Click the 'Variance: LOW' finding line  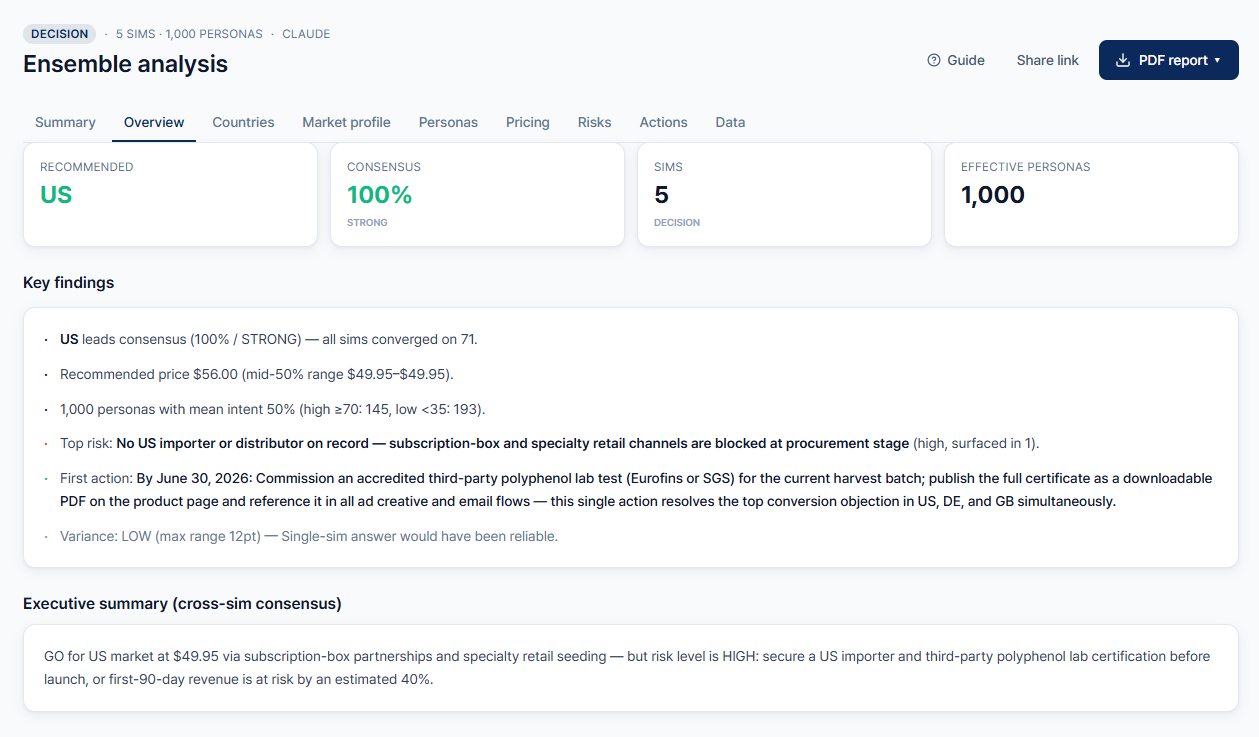(308, 536)
